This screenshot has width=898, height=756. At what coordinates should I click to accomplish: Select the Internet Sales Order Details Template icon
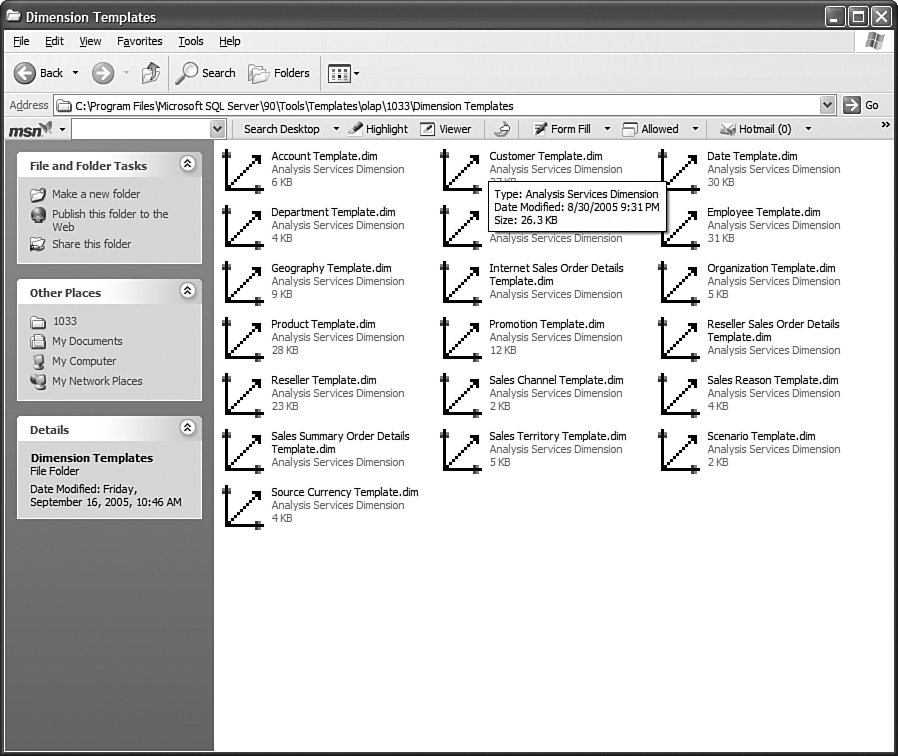point(461,283)
